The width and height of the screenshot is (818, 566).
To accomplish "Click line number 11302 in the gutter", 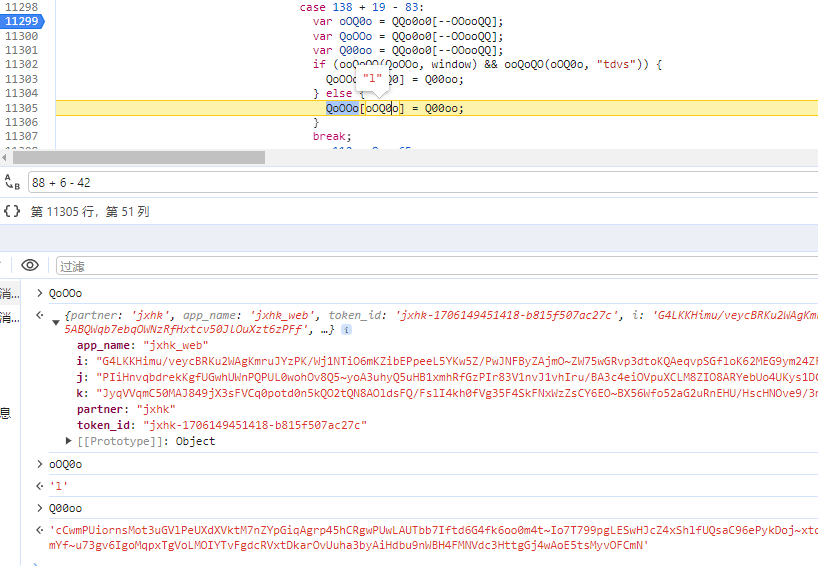I will [x=22, y=64].
